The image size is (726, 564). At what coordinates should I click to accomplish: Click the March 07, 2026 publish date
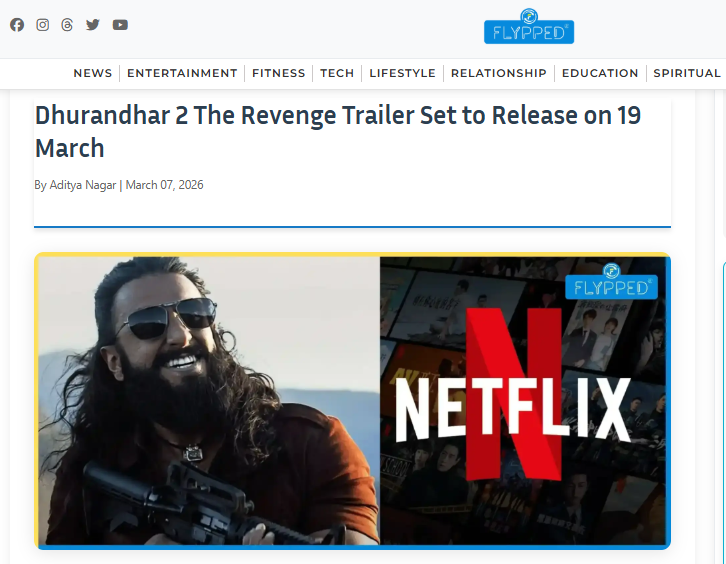pyautogui.click(x=164, y=185)
